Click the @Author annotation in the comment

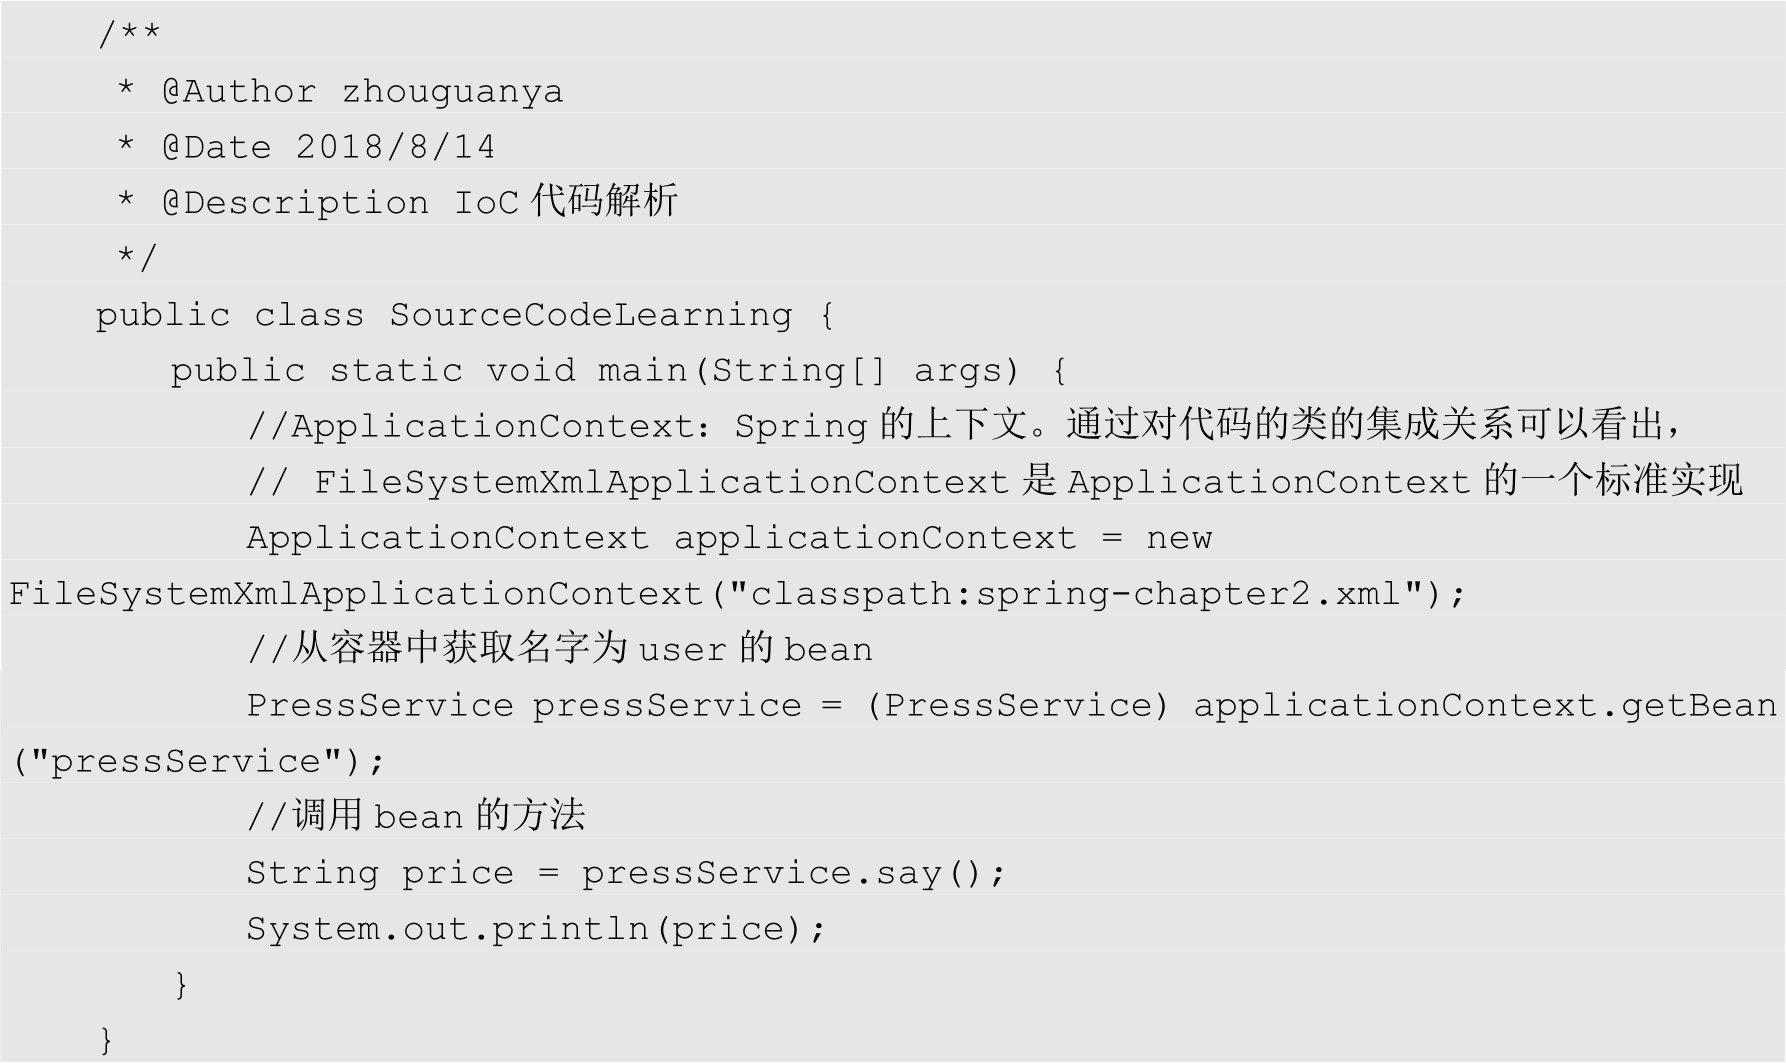pos(239,92)
